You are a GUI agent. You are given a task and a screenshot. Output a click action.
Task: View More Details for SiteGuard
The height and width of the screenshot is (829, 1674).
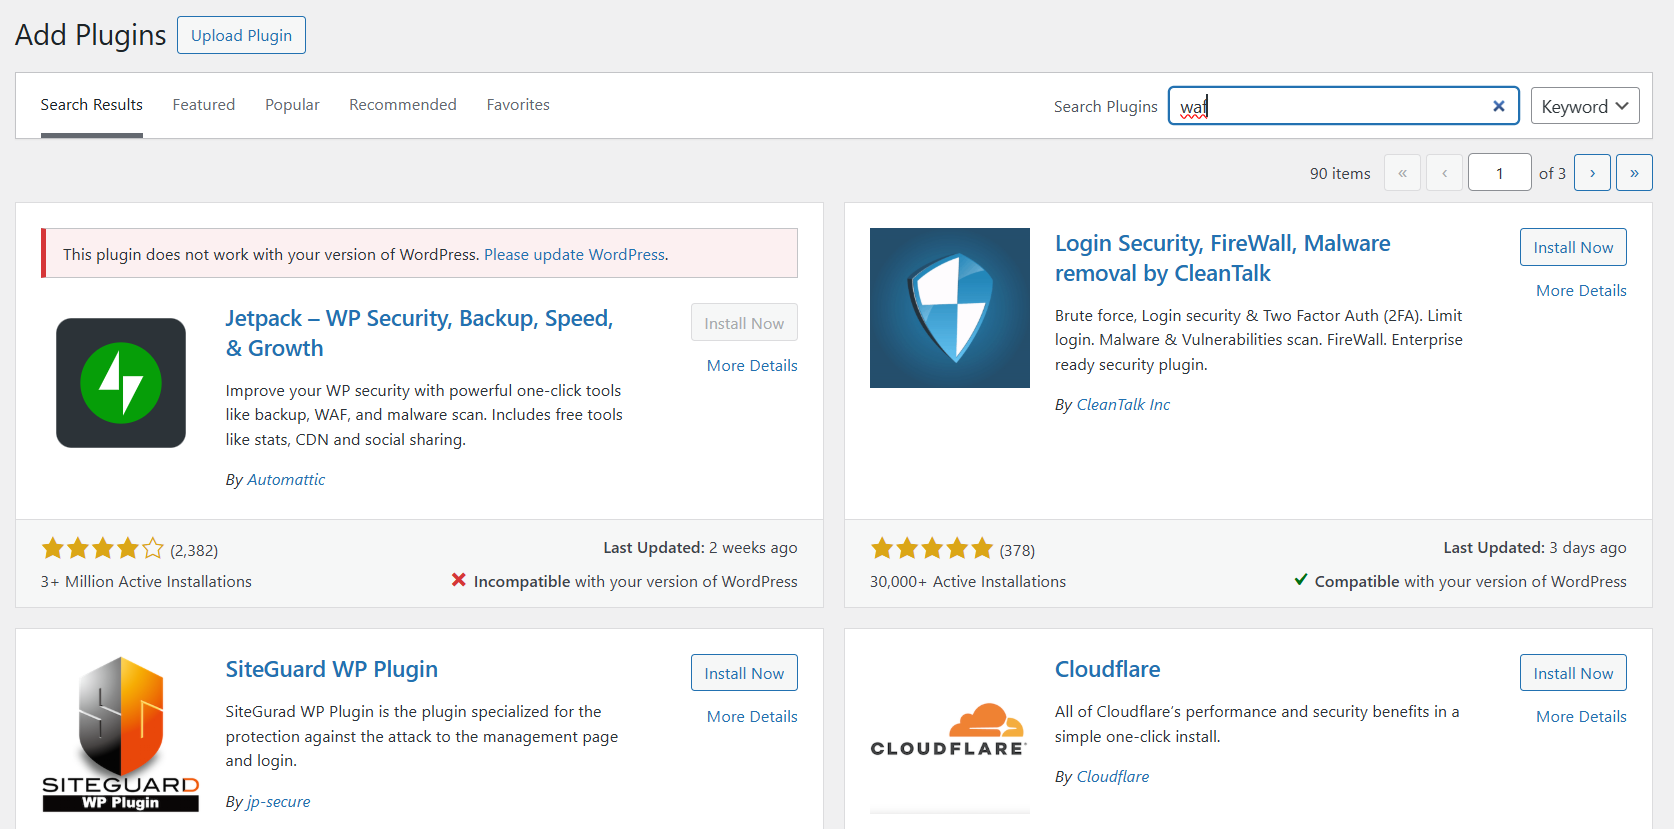click(x=752, y=717)
